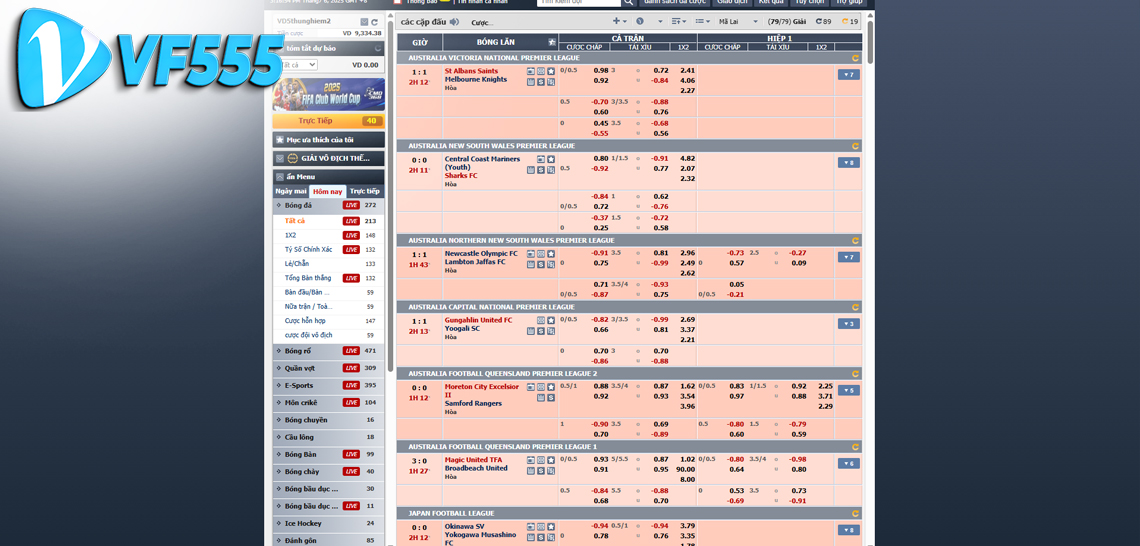Collapse the ẩn Menu panel

(x=329, y=177)
